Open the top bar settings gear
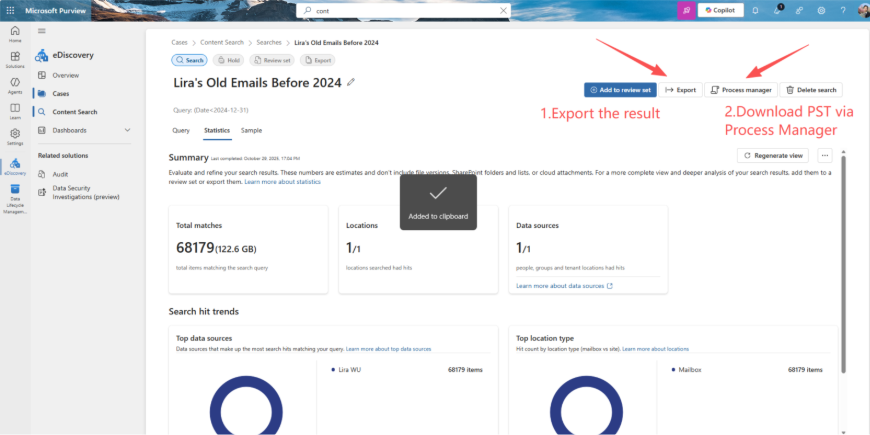The width and height of the screenshot is (870, 435). tap(821, 10)
